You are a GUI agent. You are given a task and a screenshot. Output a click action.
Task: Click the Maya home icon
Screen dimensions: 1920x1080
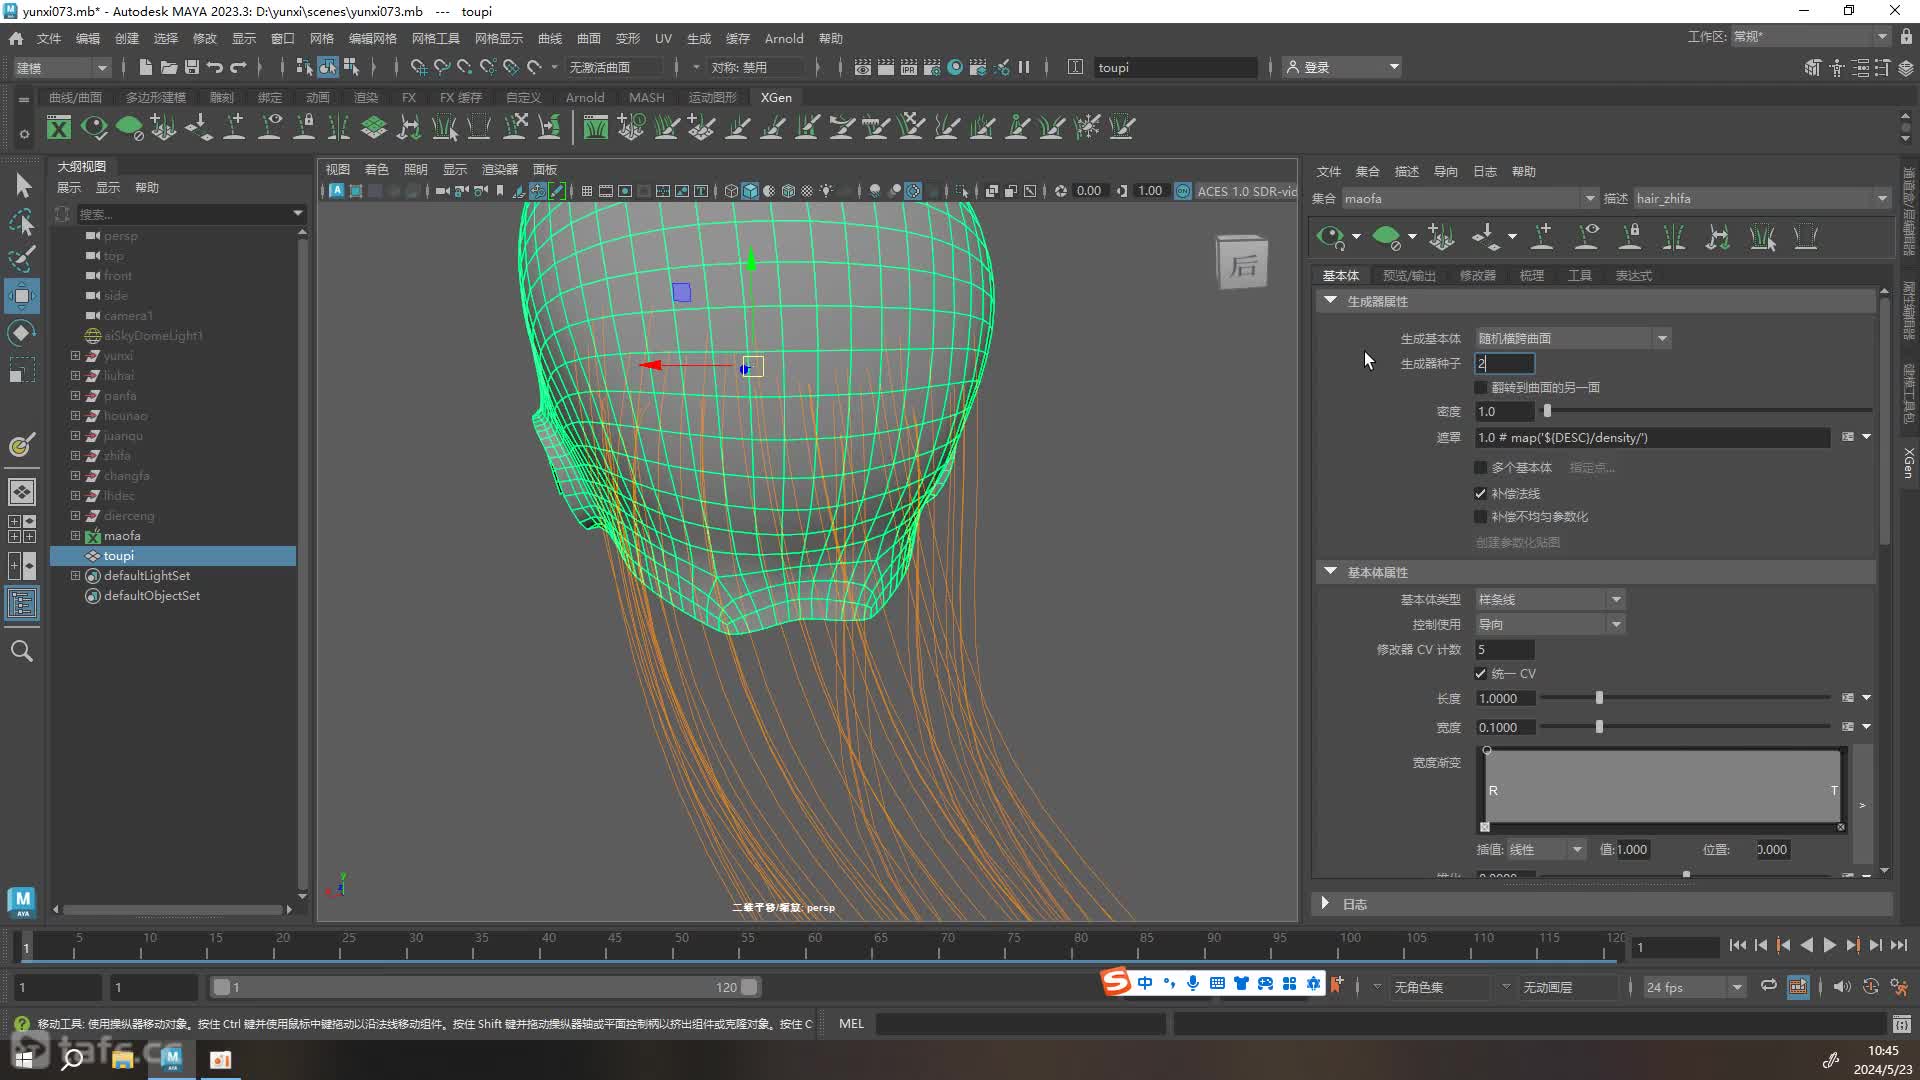16,38
